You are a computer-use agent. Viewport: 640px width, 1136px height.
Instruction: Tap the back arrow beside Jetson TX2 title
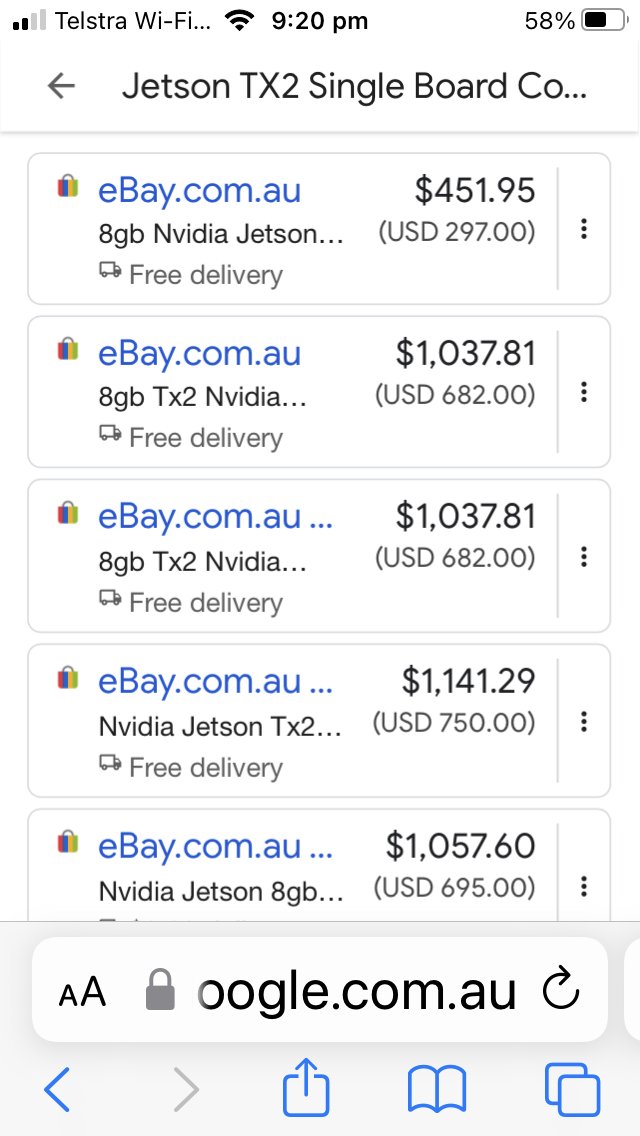coord(62,87)
